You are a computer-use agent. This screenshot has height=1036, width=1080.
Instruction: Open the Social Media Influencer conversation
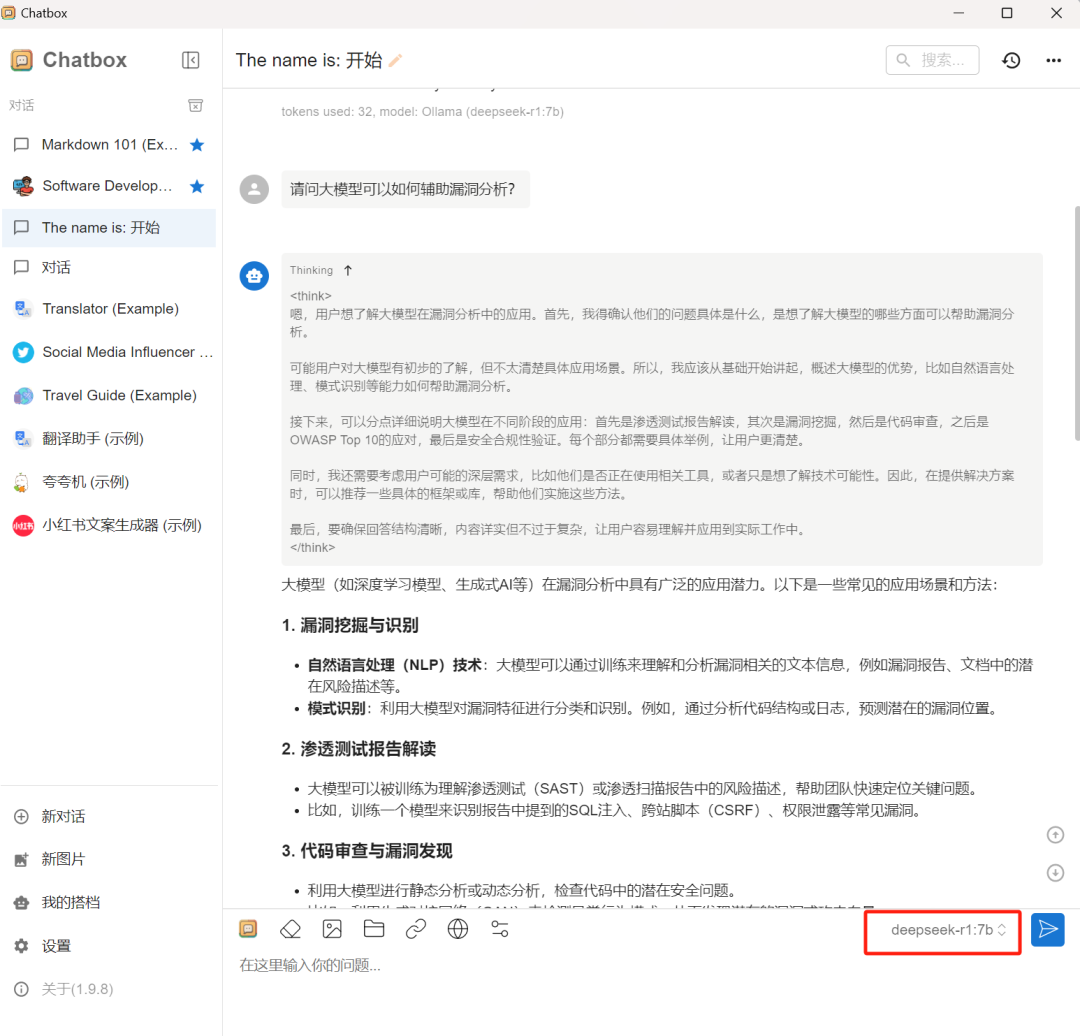(x=110, y=352)
